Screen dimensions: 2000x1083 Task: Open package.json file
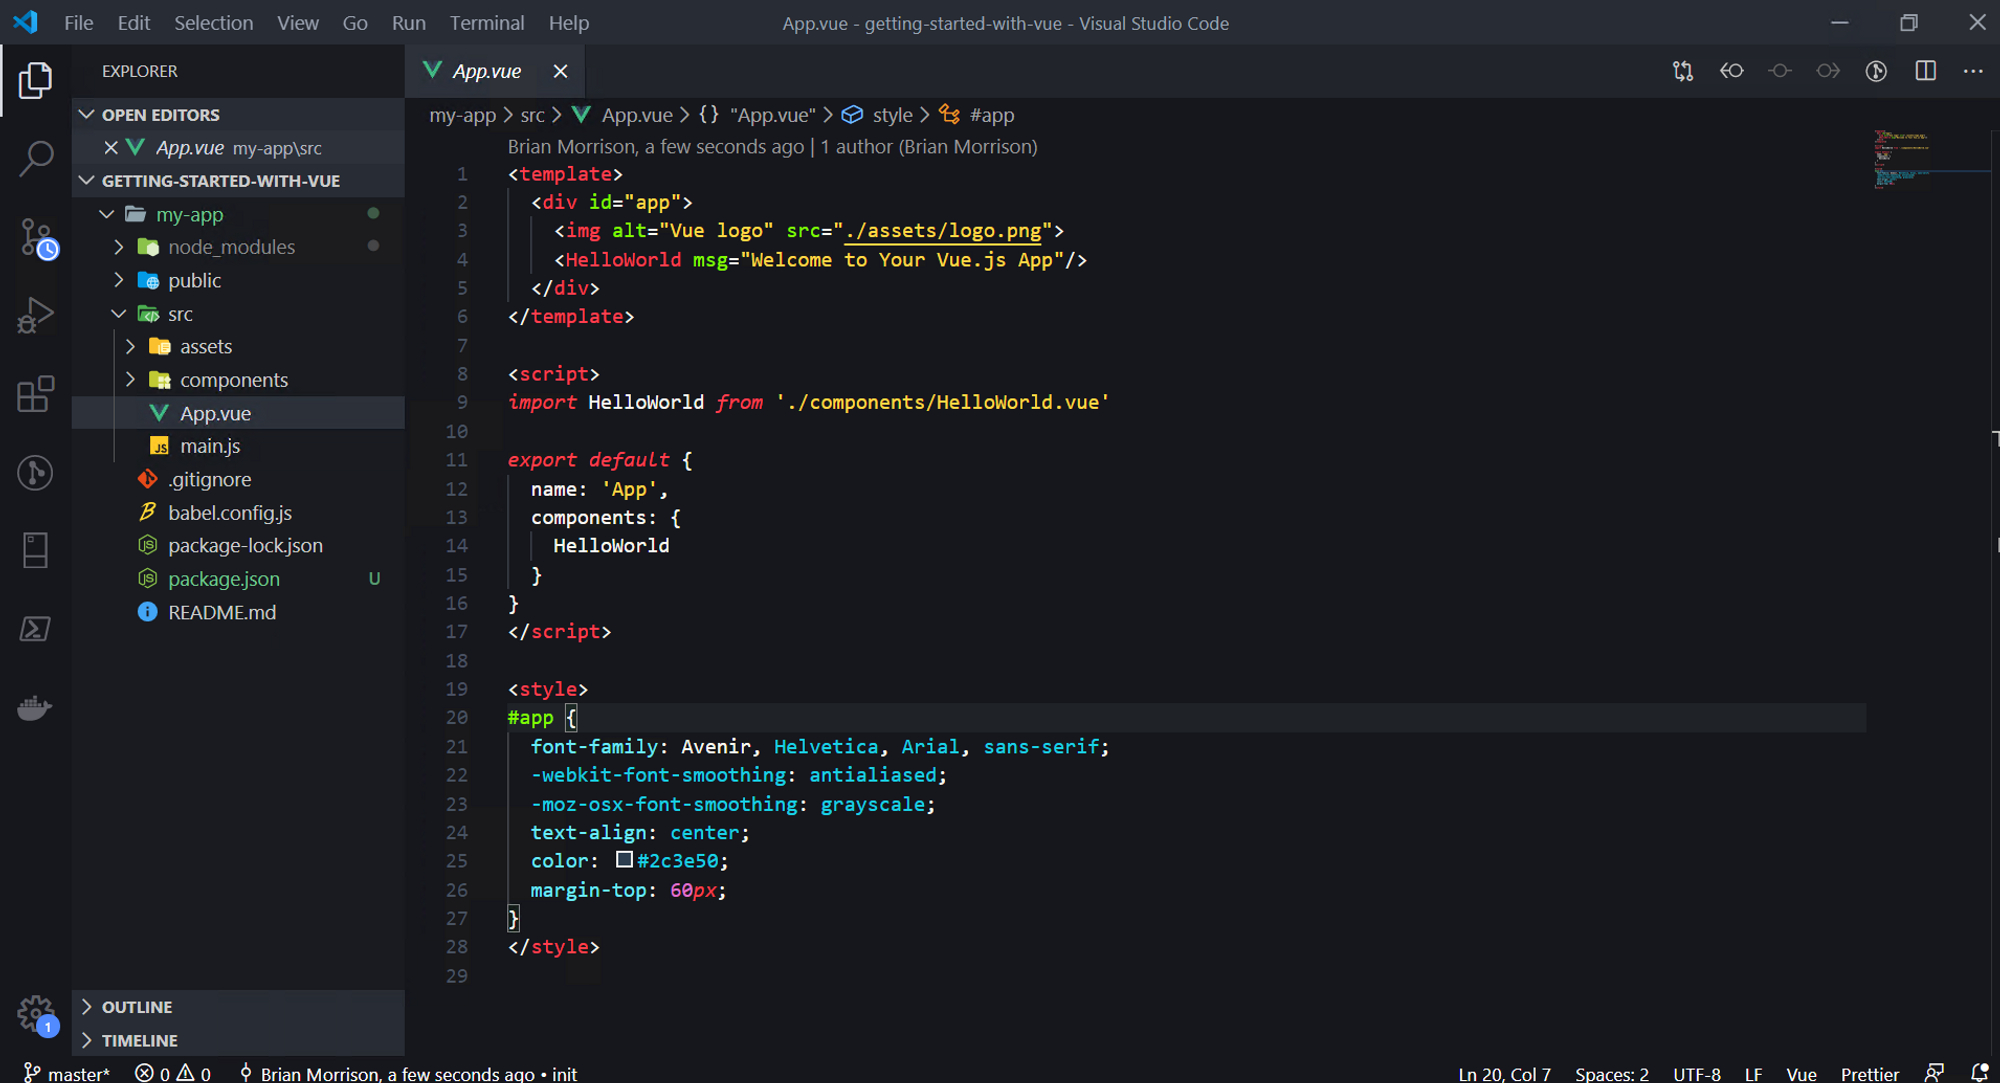[224, 579]
